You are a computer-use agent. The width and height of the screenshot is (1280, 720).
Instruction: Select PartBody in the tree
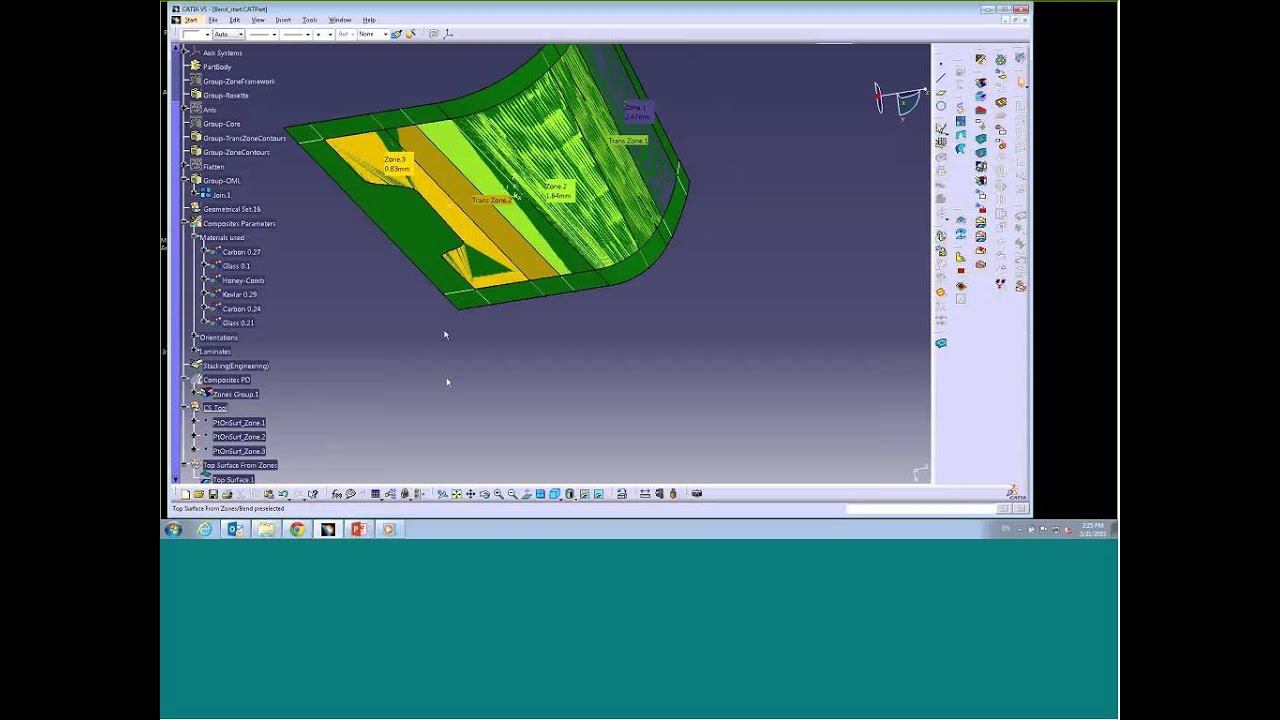point(217,67)
